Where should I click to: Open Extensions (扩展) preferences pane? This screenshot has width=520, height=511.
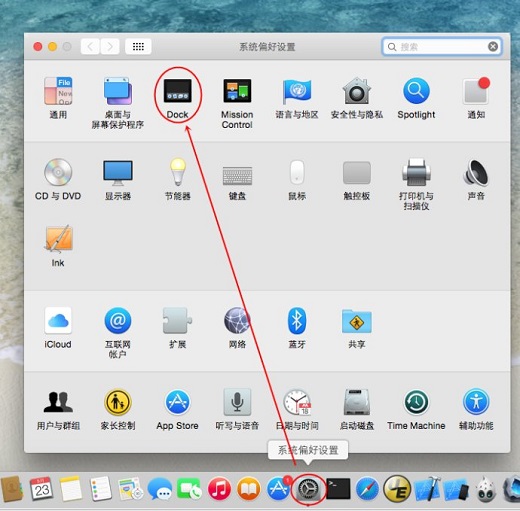(x=177, y=328)
